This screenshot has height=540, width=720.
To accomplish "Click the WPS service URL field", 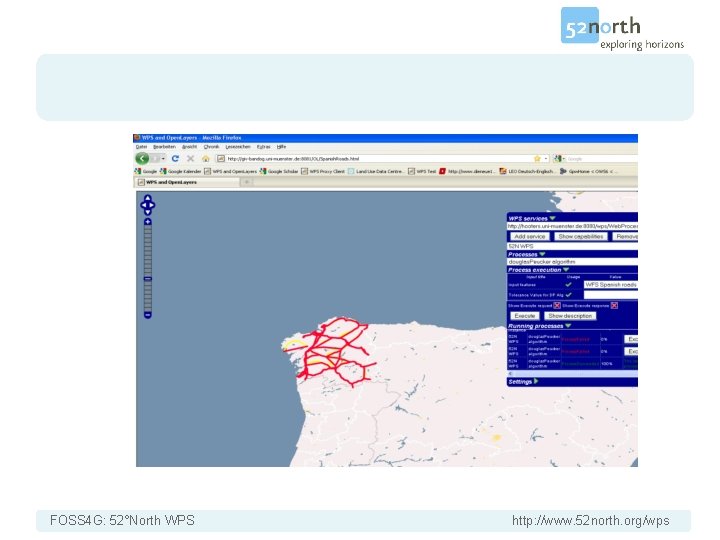I will tap(572, 226).
